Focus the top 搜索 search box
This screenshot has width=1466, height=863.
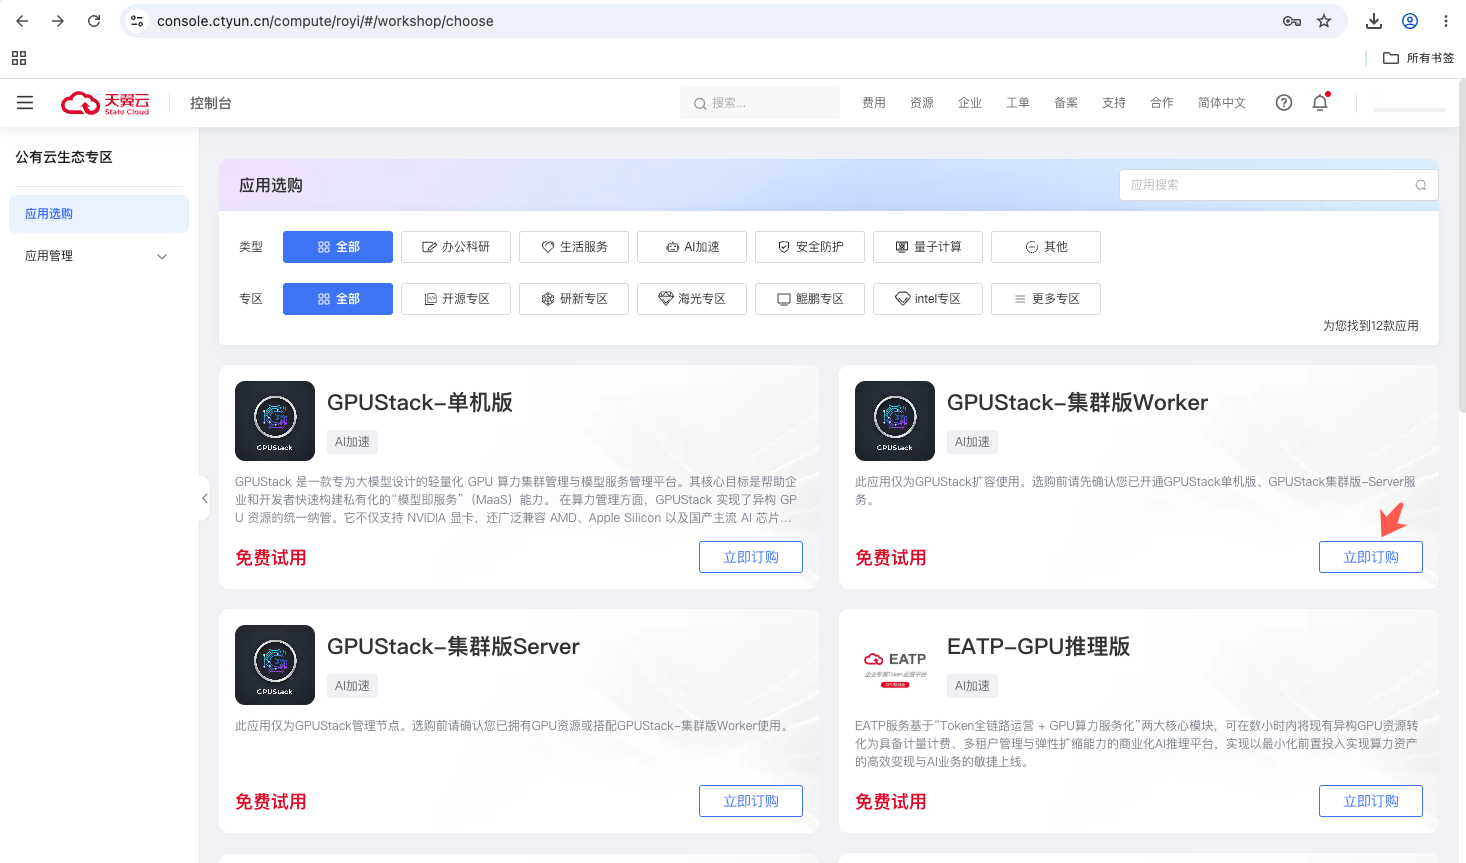click(x=760, y=103)
